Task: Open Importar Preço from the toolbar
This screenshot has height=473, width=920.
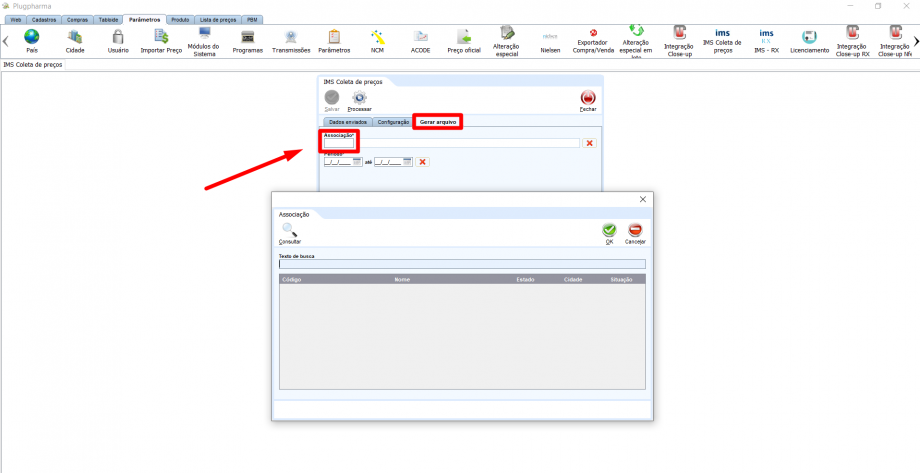Action: (x=161, y=37)
